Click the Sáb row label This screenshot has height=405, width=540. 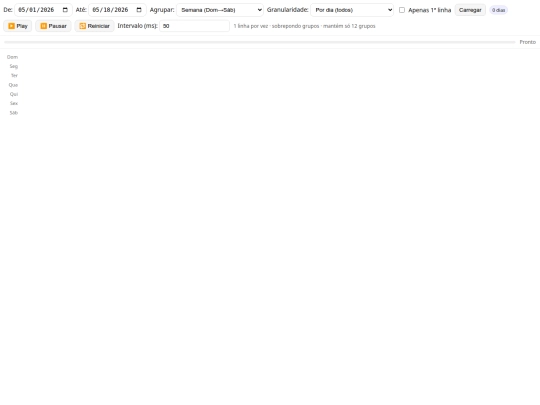pyautogui.click(x=14, y=113)
